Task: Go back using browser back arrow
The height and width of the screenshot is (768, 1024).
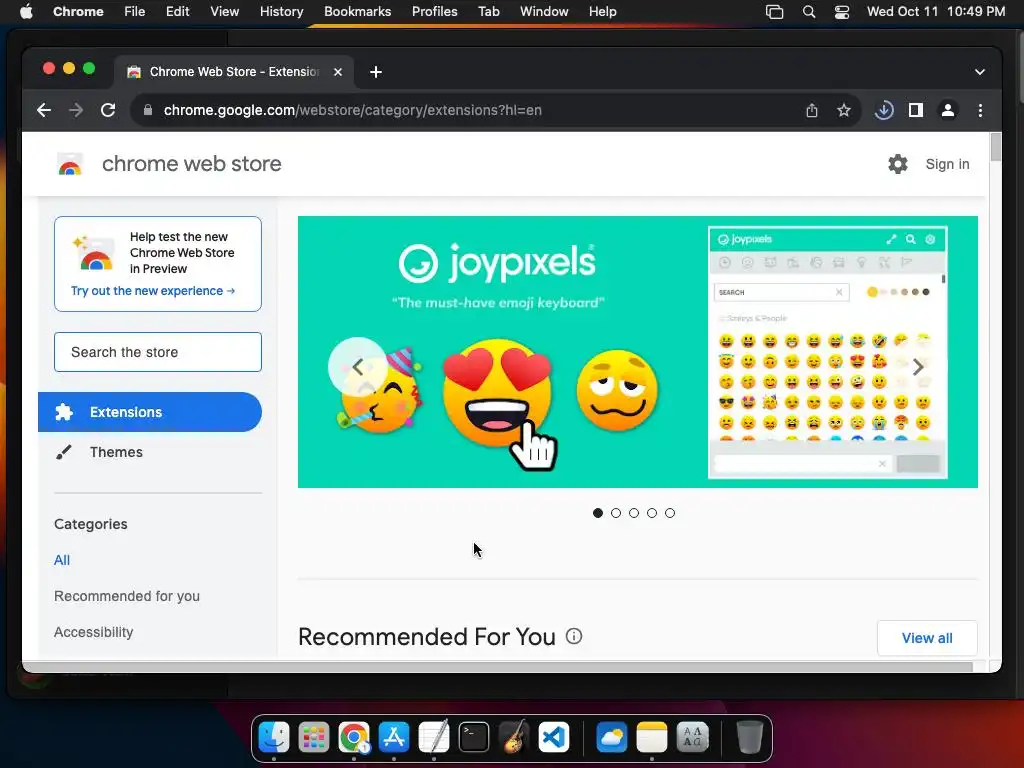Action: click(x=44, y=110)
